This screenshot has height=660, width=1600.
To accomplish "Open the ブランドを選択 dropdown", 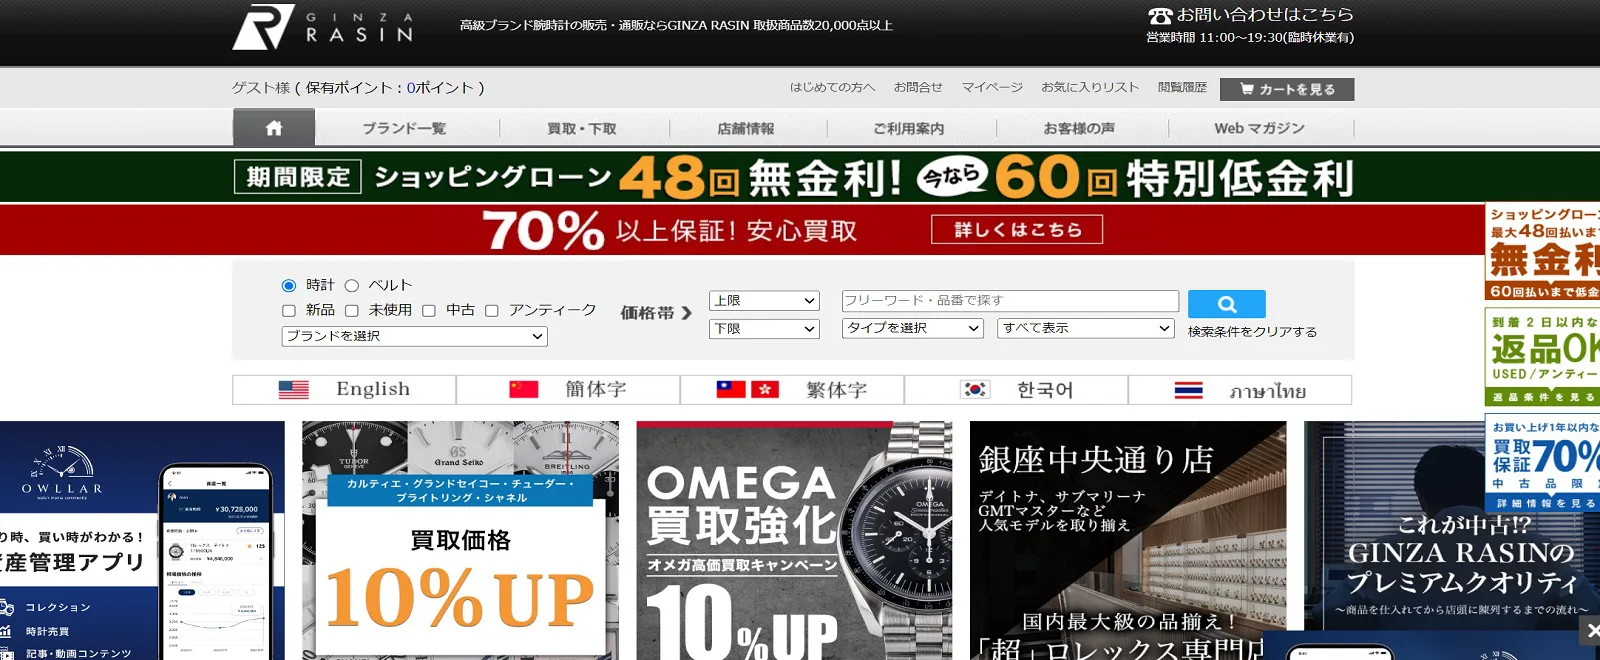I will pos(414,337).
